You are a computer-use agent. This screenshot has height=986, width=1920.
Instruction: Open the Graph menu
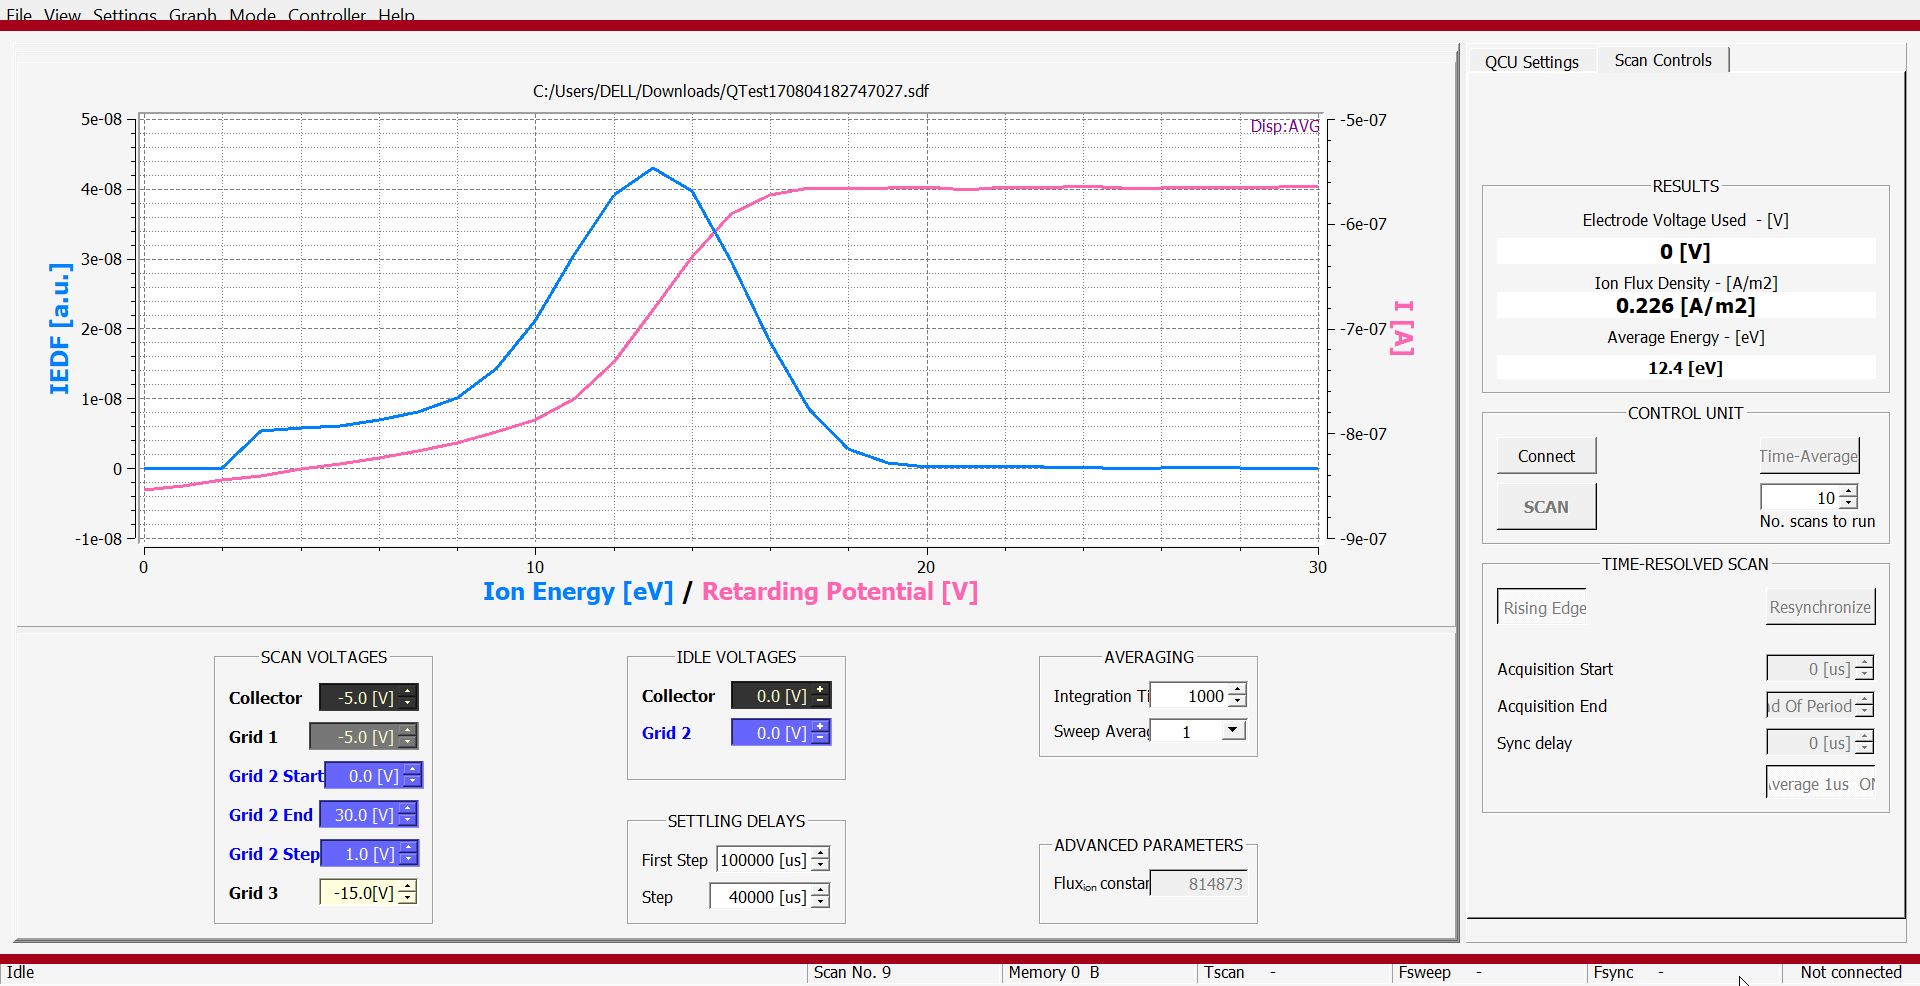192,15
